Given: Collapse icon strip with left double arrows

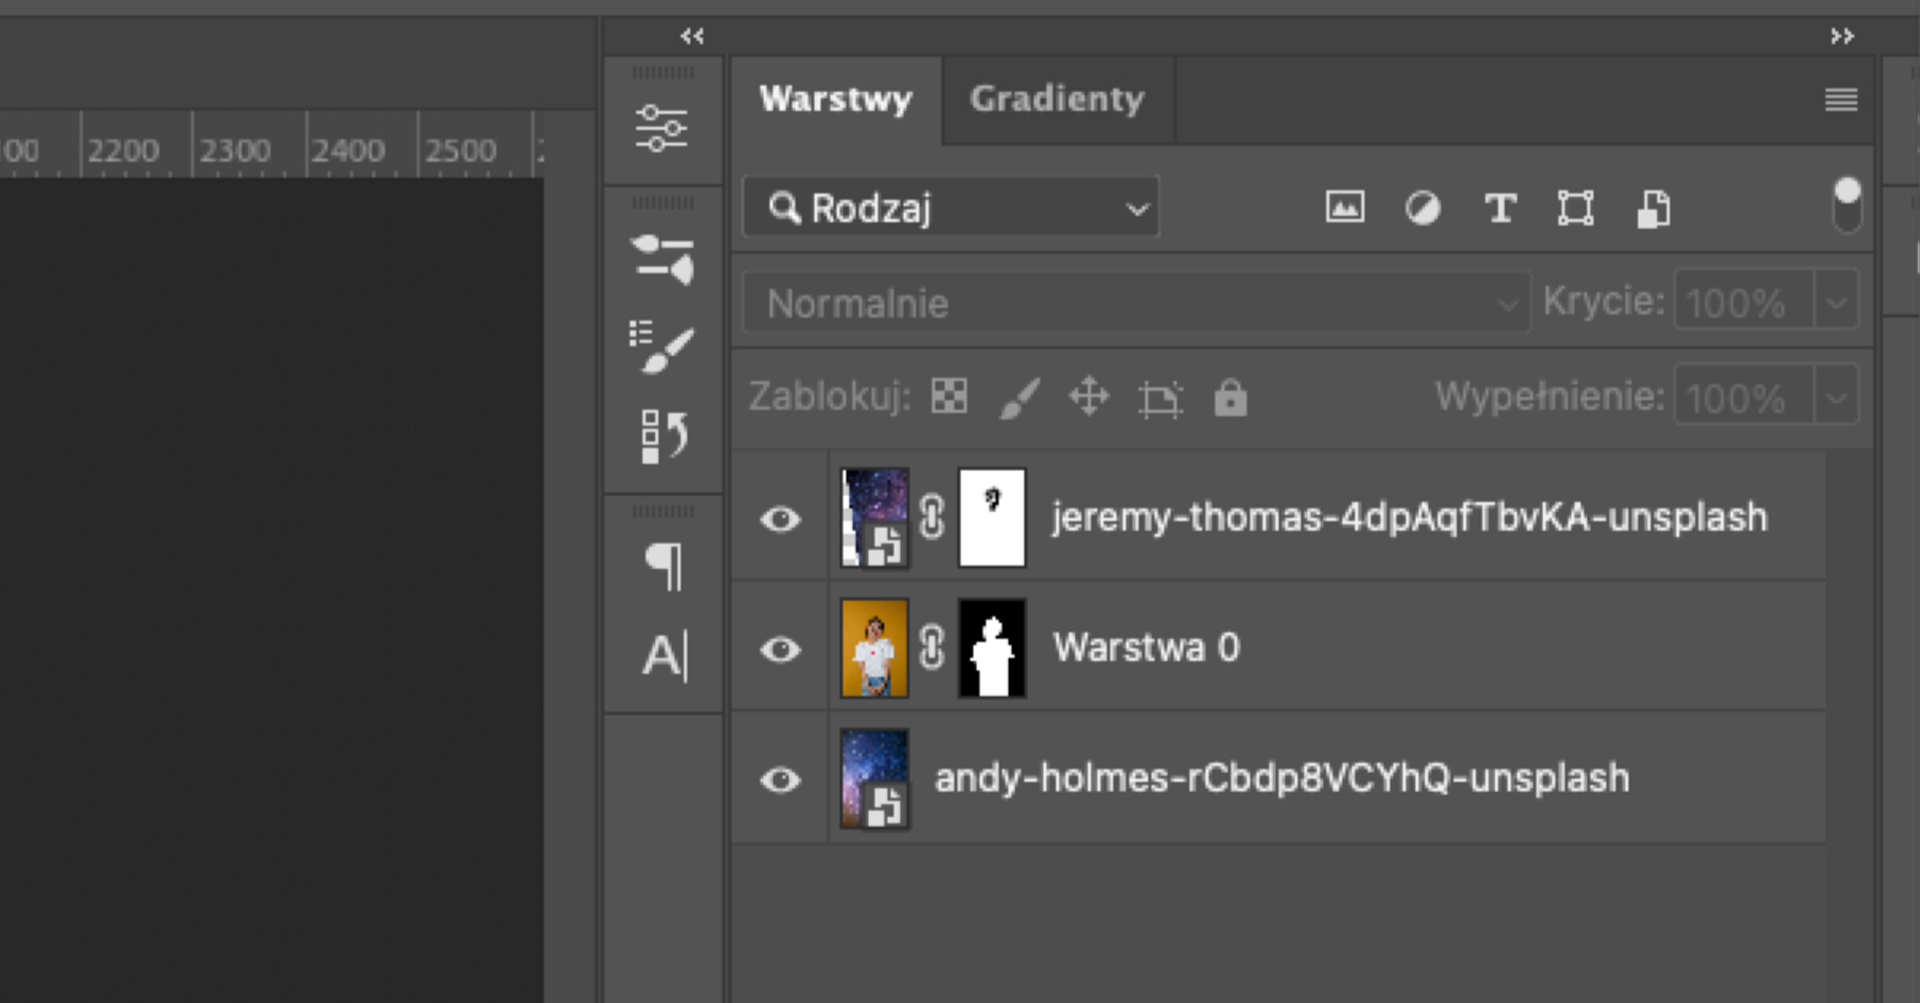Looking at the screenshot, I should [692, 36].
